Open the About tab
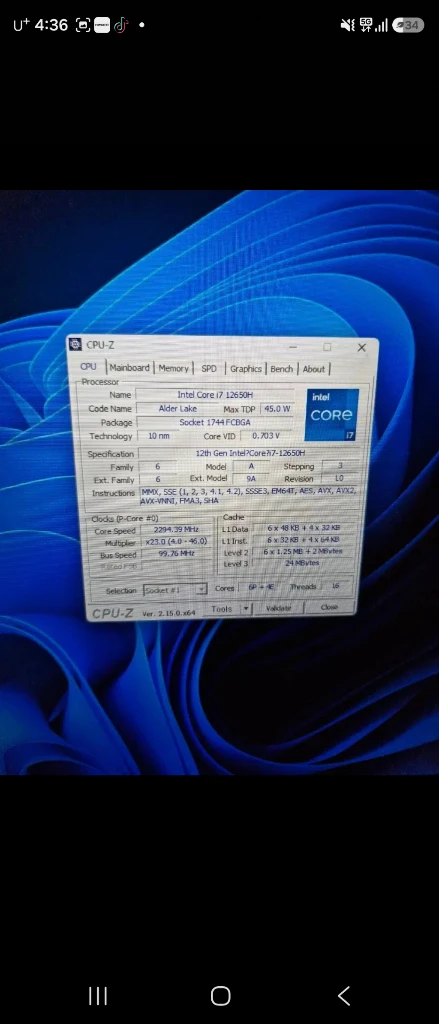 click(314, 368)
